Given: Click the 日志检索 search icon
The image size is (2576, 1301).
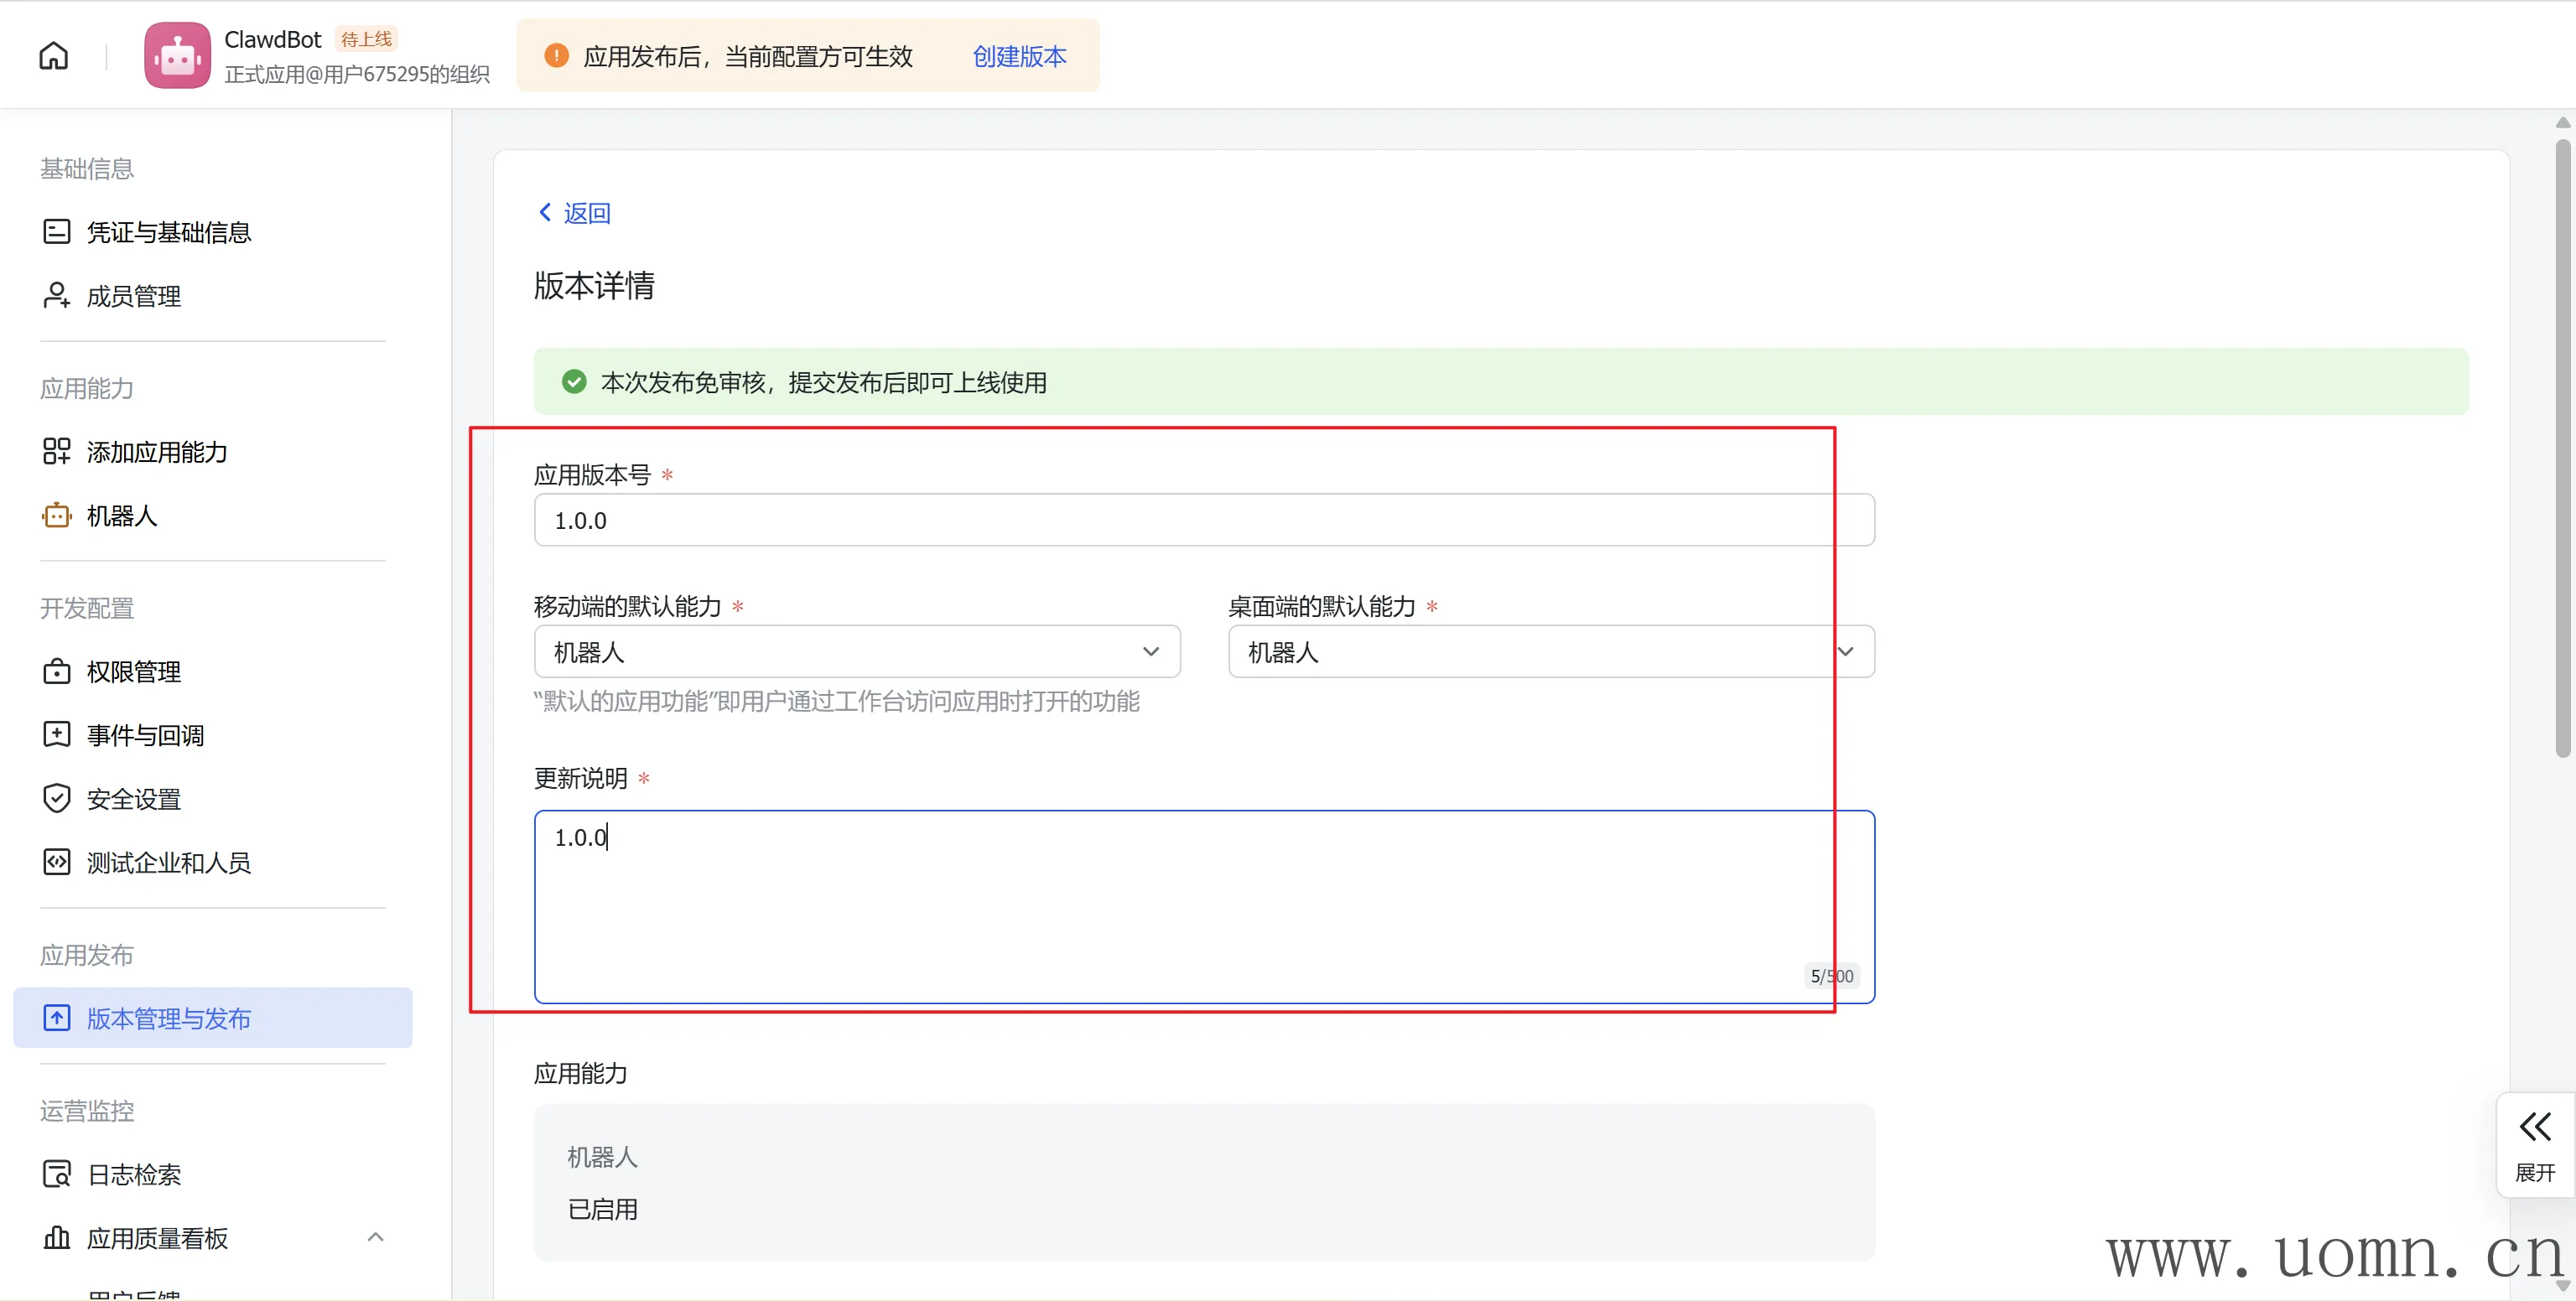Looking at the screenshot, I should pyautogui.click(x=56, y=1174).
